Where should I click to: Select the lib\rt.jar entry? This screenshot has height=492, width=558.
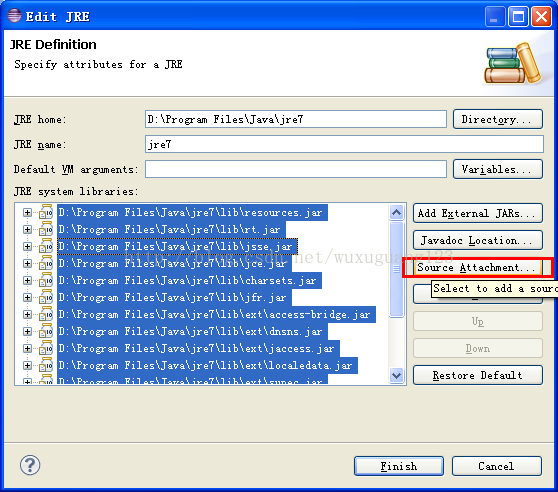coord(171,229)
